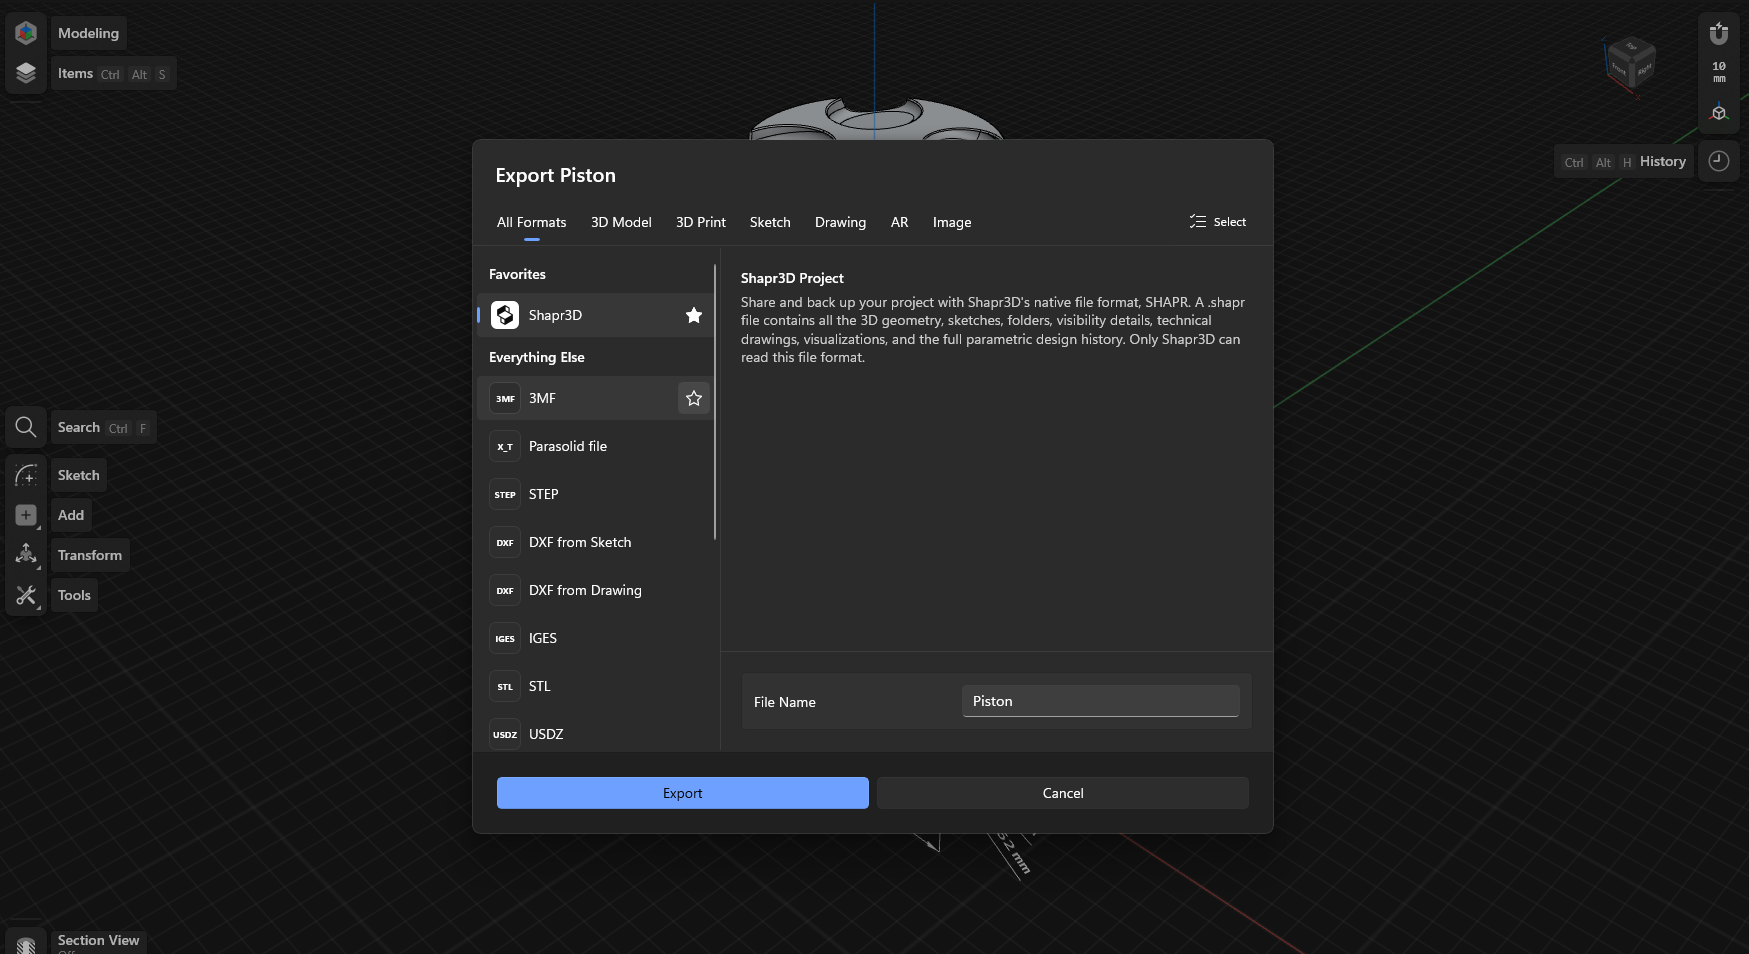Cancel the export dialog
The height and width of the screenshot is (954, 1749).
(1062, 793)
